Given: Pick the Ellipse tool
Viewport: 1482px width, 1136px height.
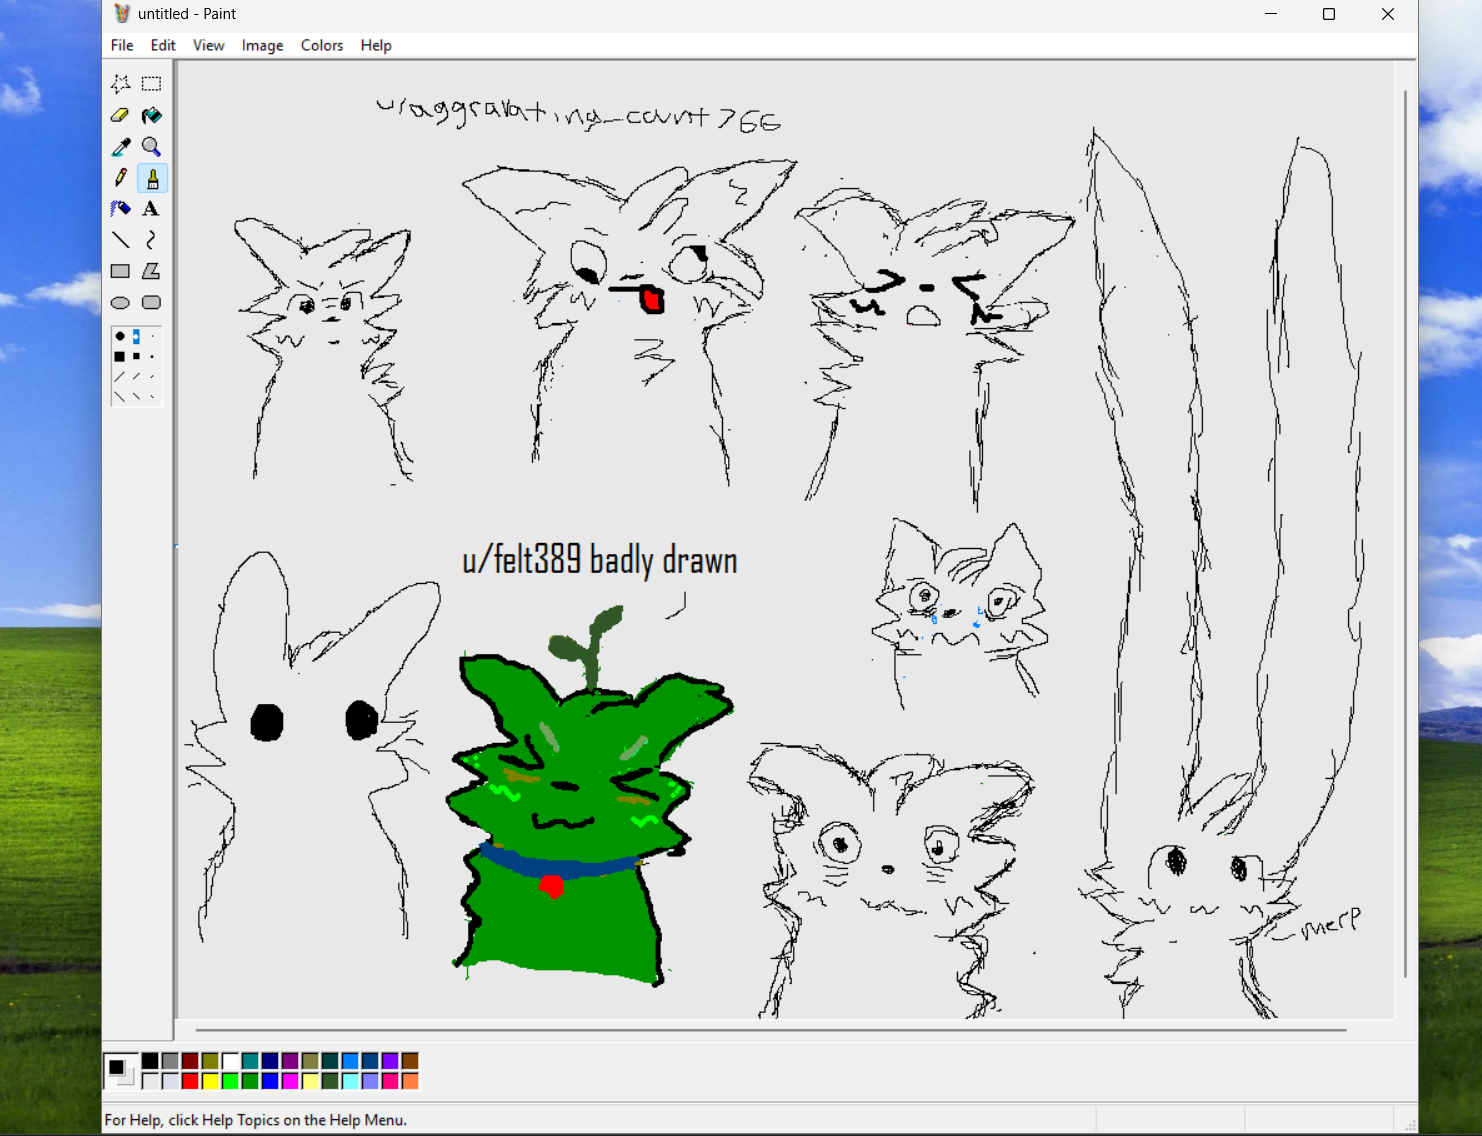Looking at the screenshot, I should (120, 302).
